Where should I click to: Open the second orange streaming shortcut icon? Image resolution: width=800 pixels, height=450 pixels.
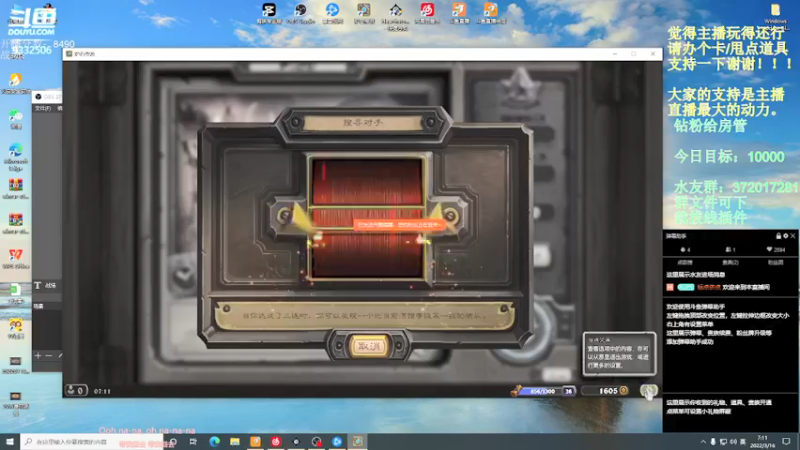(490, 10)
